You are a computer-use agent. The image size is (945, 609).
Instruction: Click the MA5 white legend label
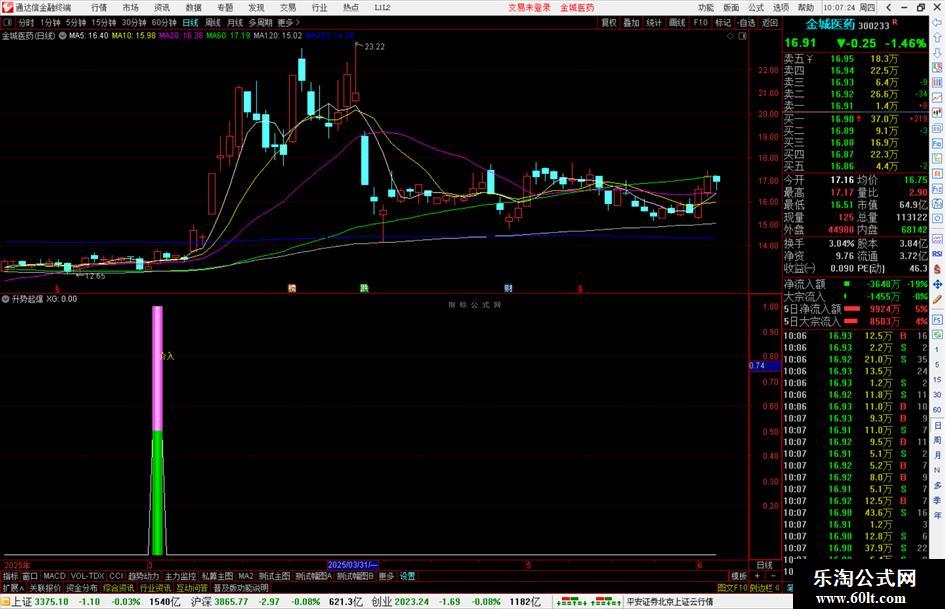tap(89, 36)
